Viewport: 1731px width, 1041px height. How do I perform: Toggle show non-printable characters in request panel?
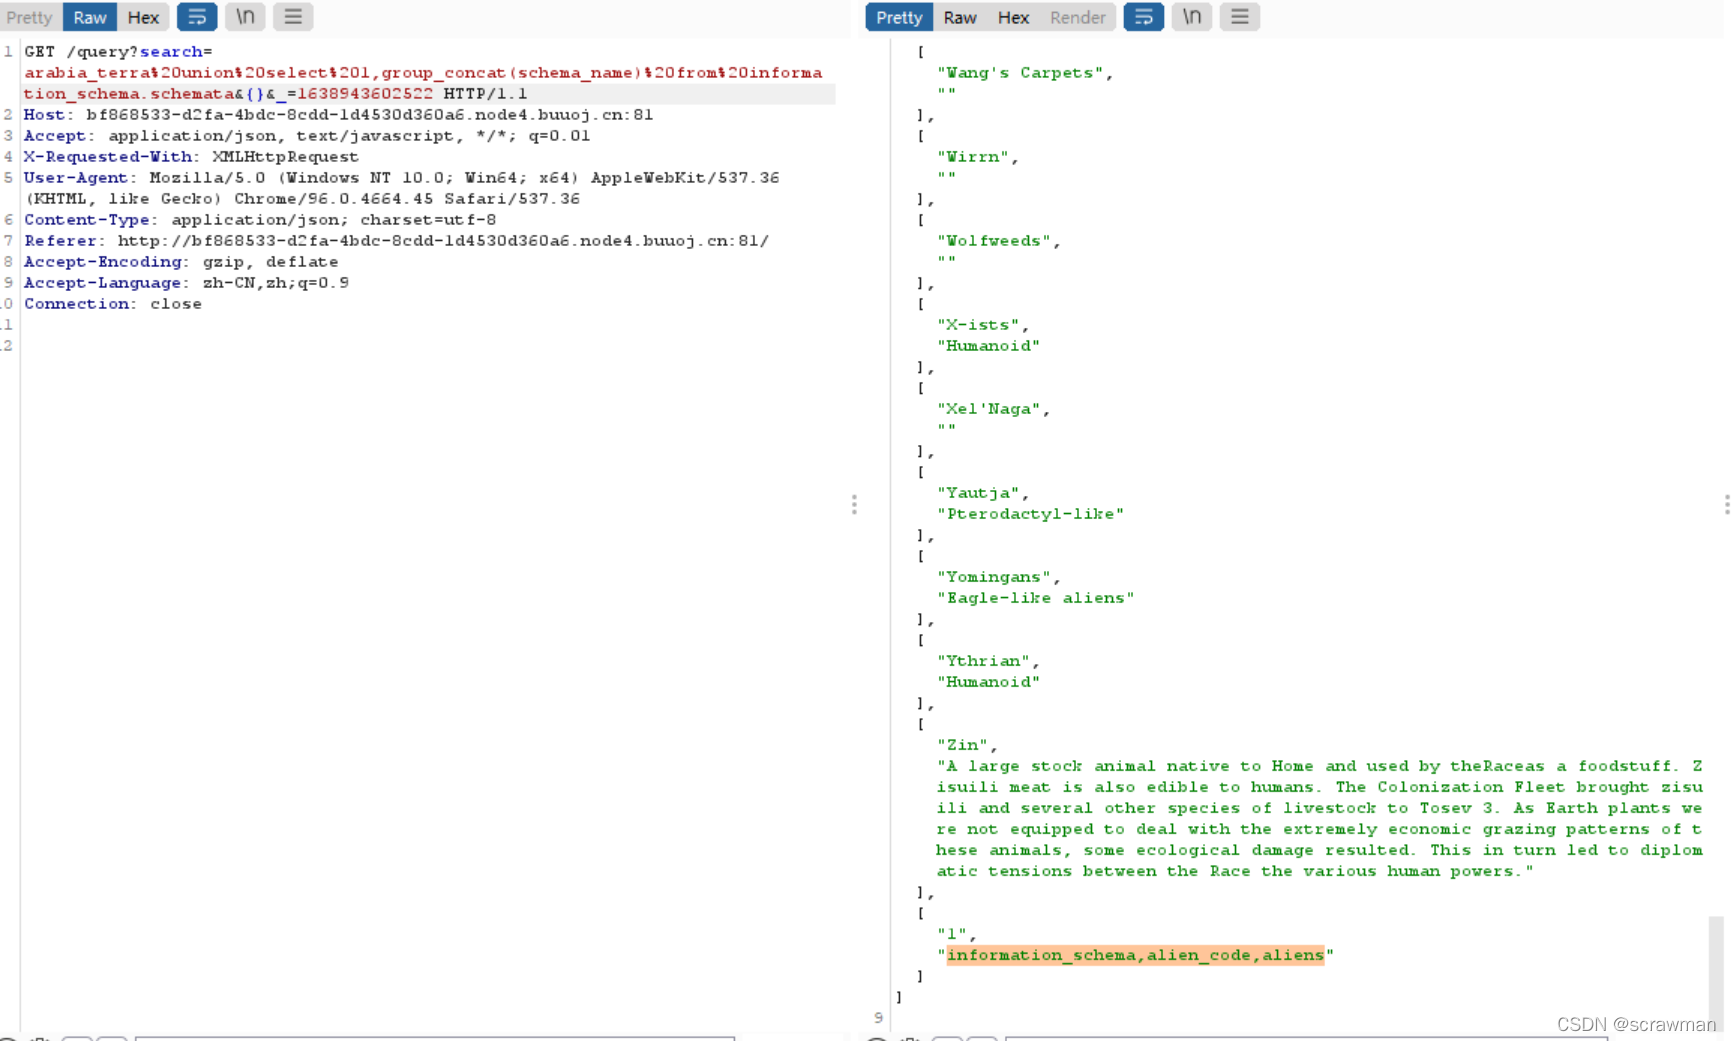point(245,17)
